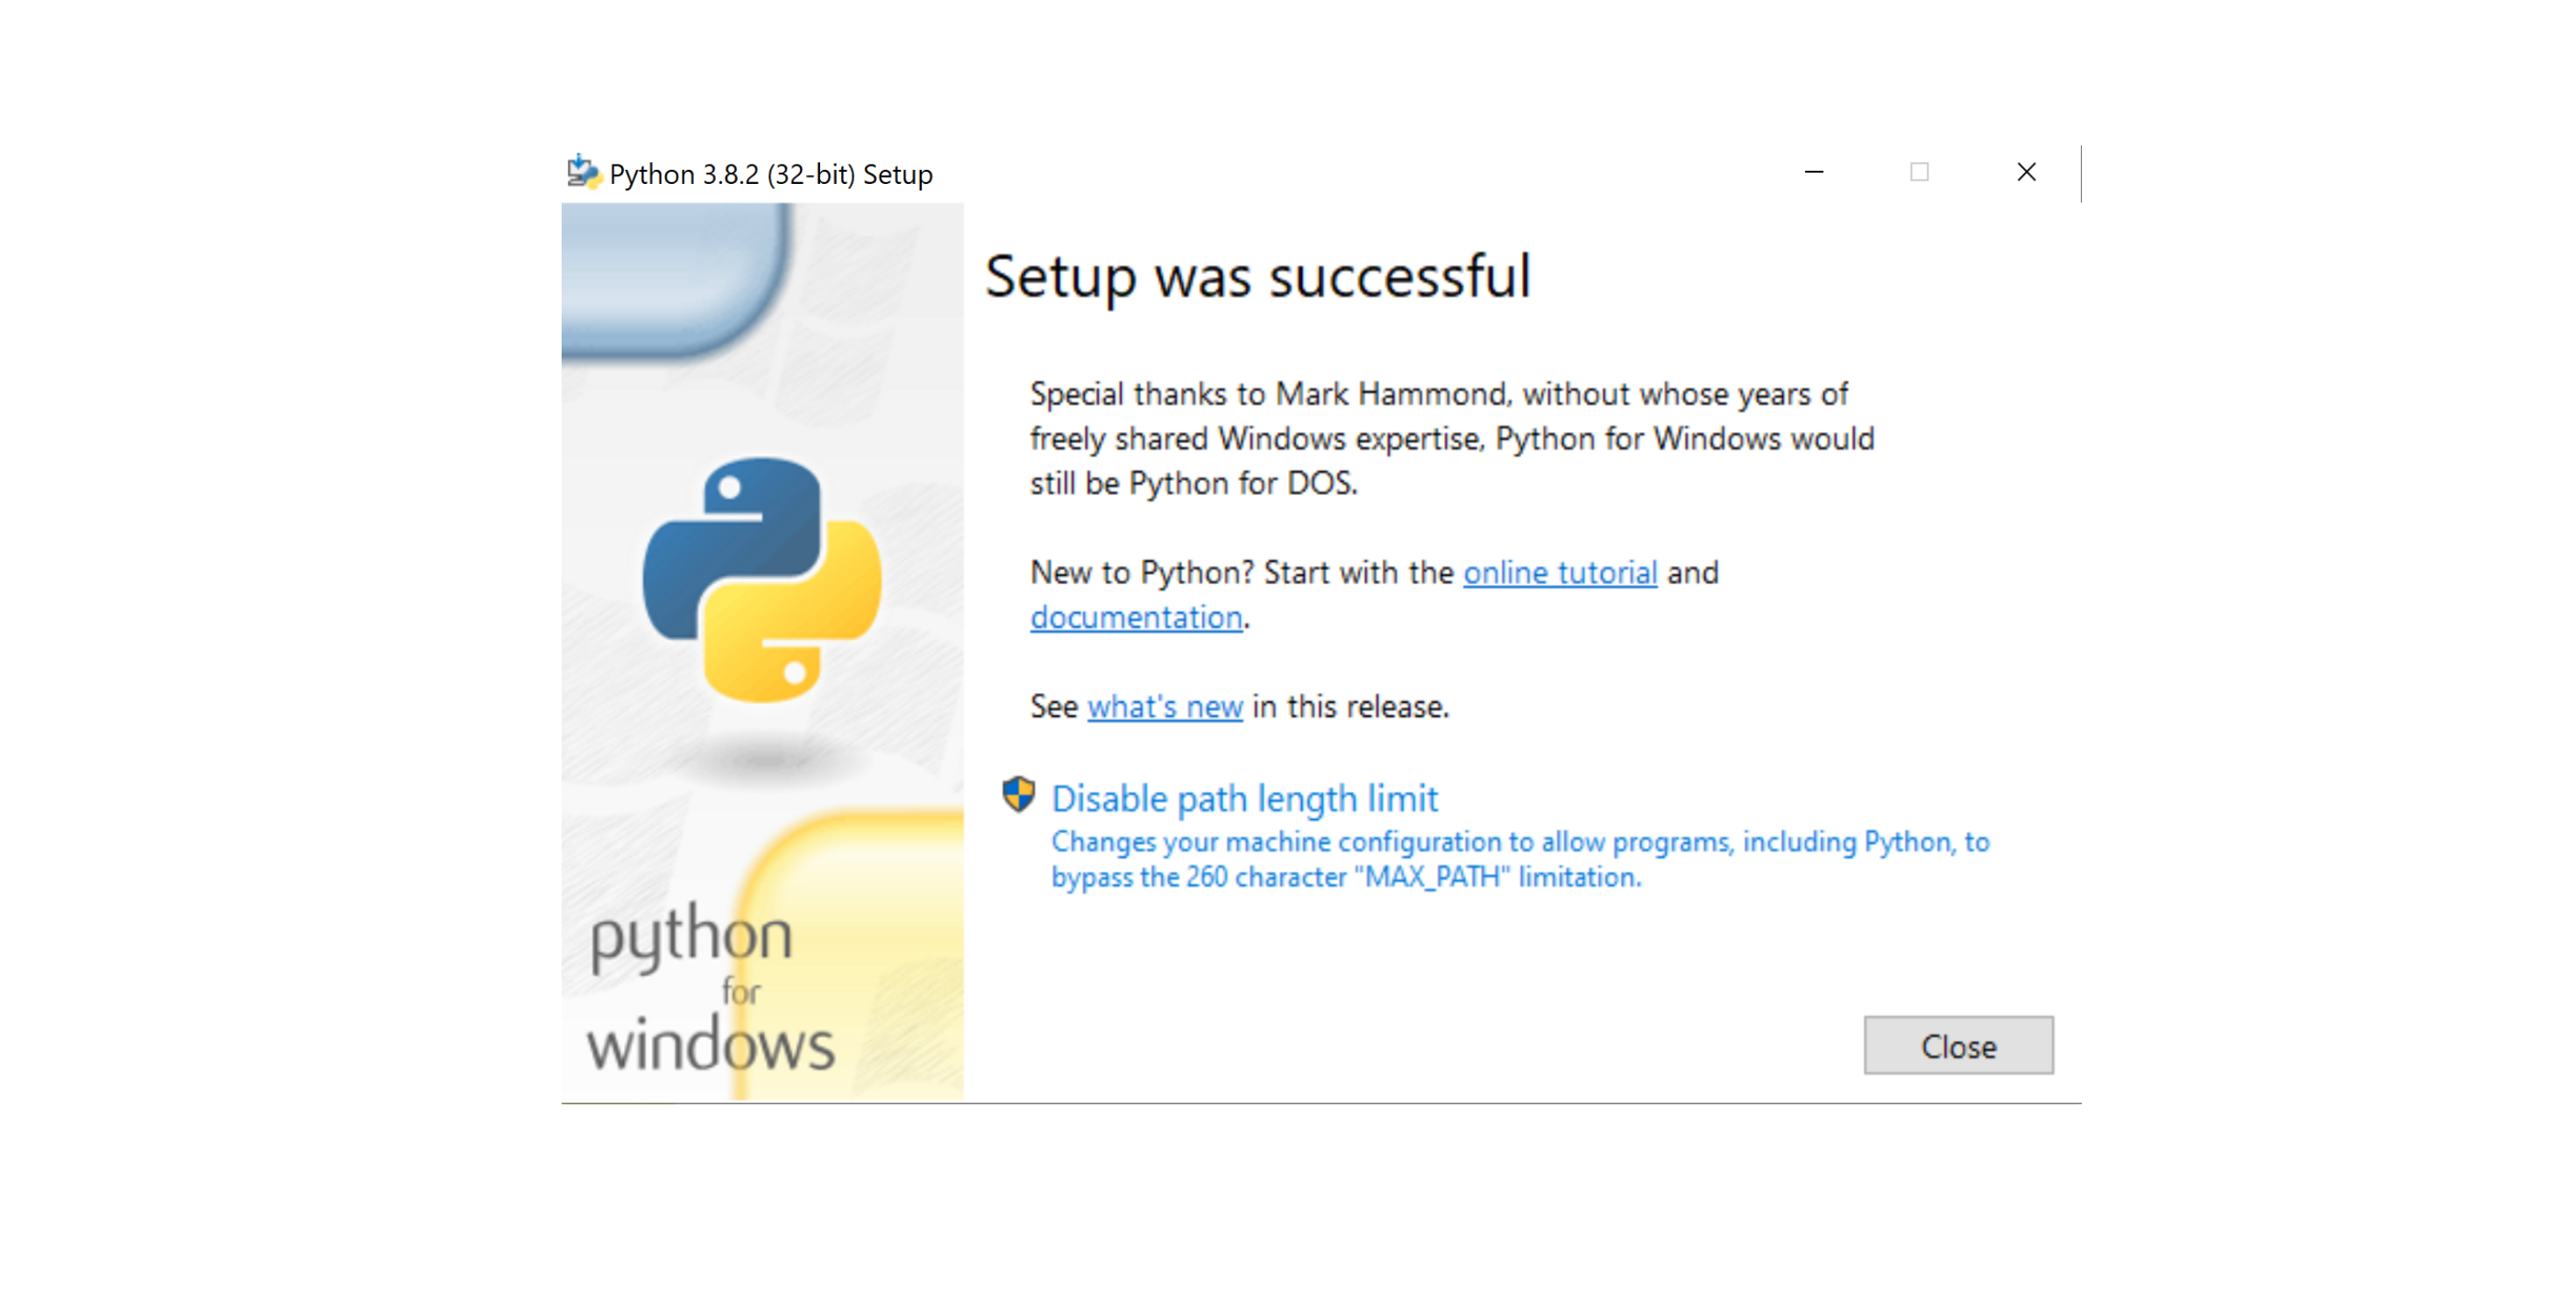The image size is (2576, 1314).
Task: Click the Python logo in sidebar
Action: [762, 580]
